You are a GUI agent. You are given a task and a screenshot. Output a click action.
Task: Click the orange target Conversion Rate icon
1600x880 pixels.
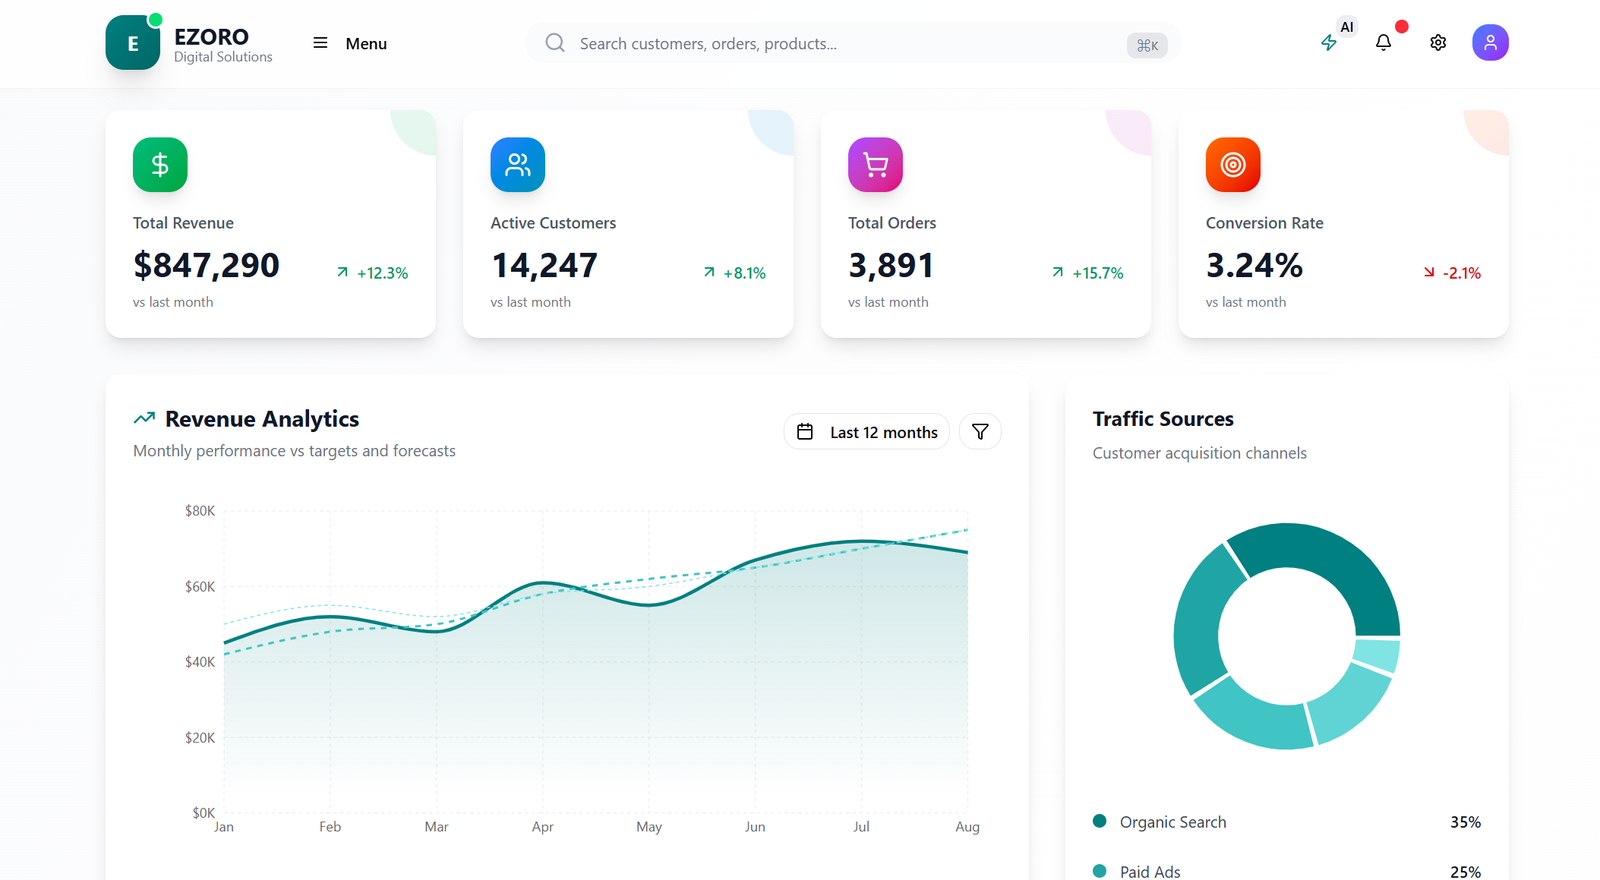pyautogui.click(x=1233, y=165)
